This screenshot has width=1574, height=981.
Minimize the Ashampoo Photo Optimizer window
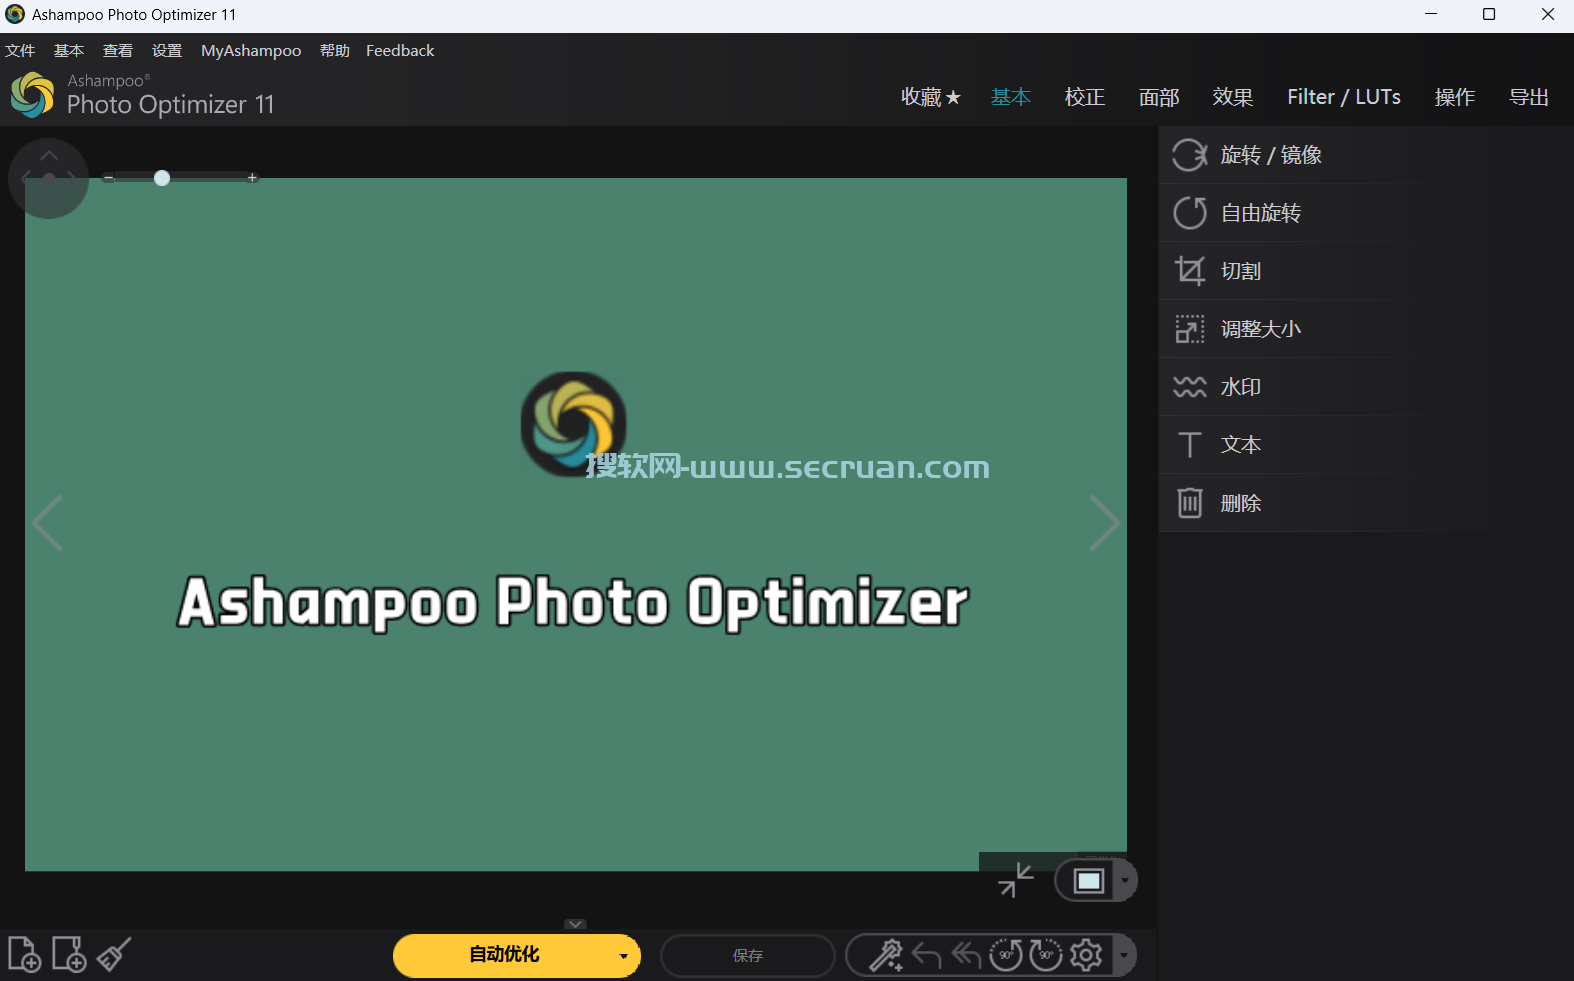1431,14
